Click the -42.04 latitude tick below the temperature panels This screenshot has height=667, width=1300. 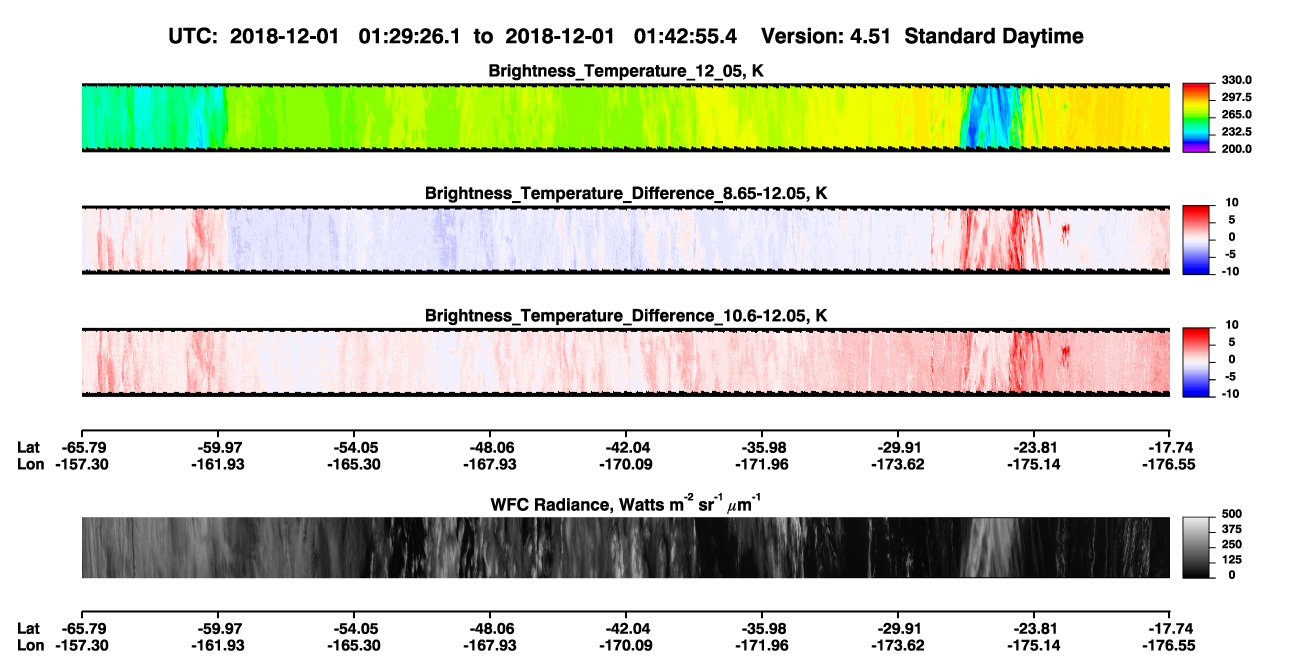(x=626, y=447)
